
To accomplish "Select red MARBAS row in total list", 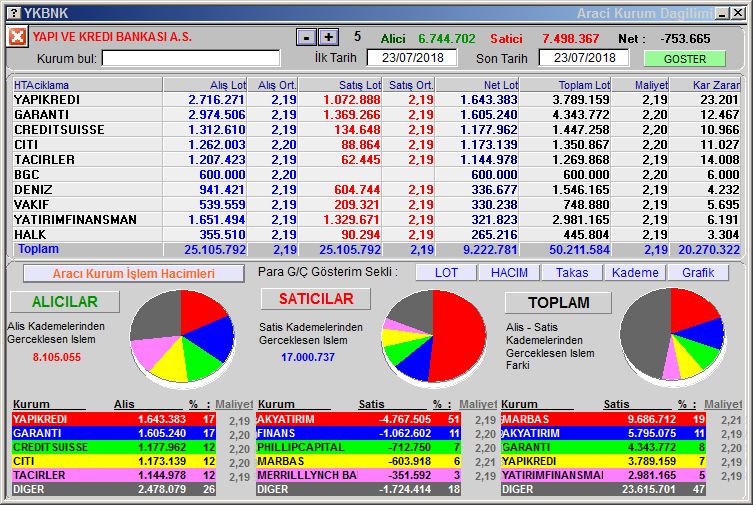I will click(603, 419).
